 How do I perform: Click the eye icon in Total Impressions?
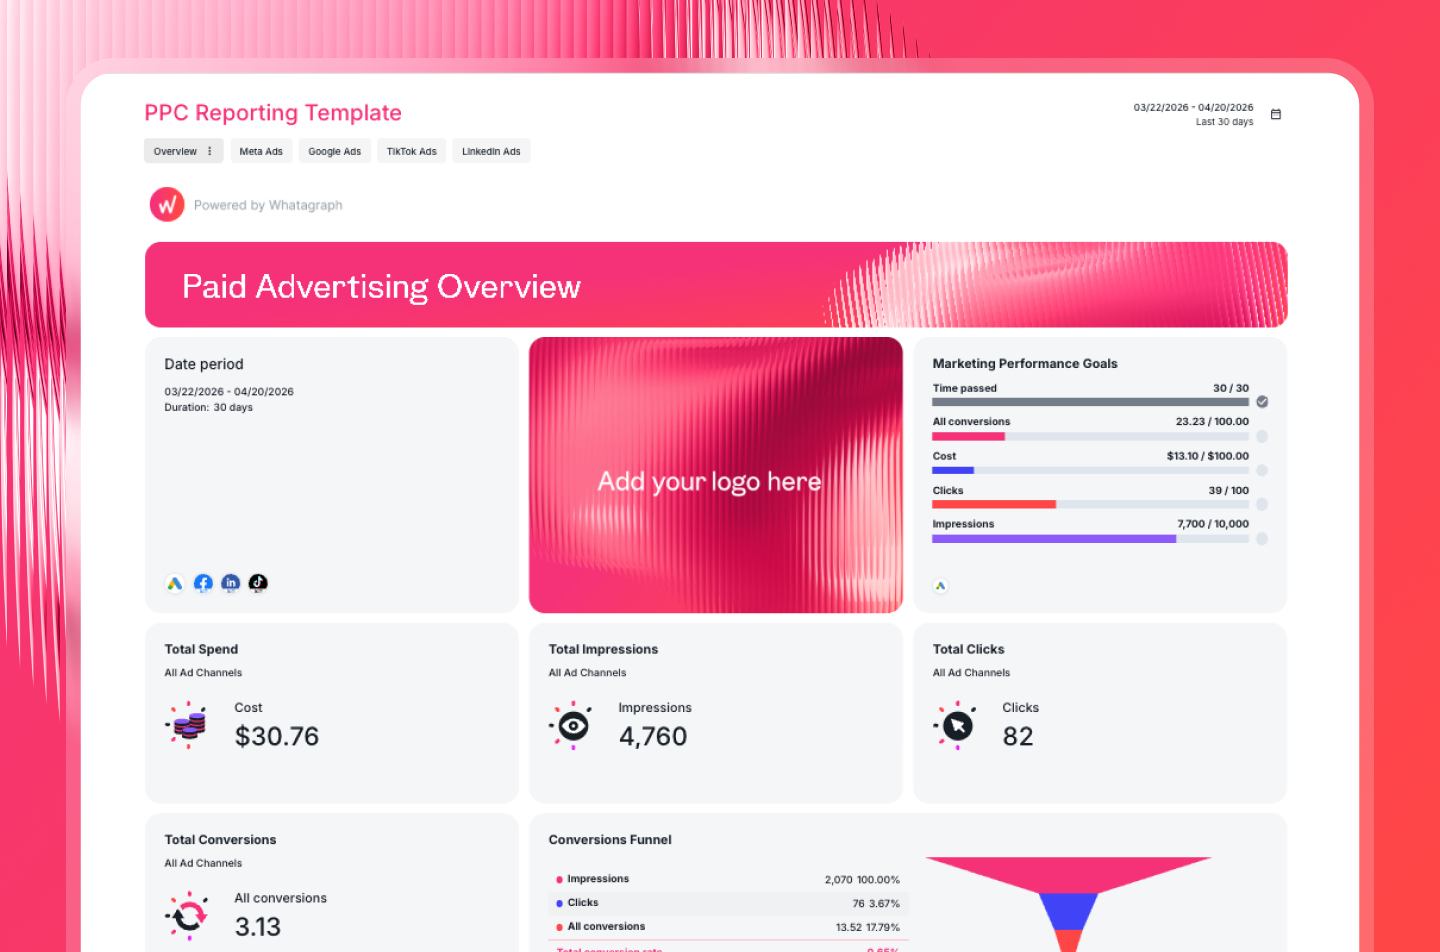[x=572, y=725]
